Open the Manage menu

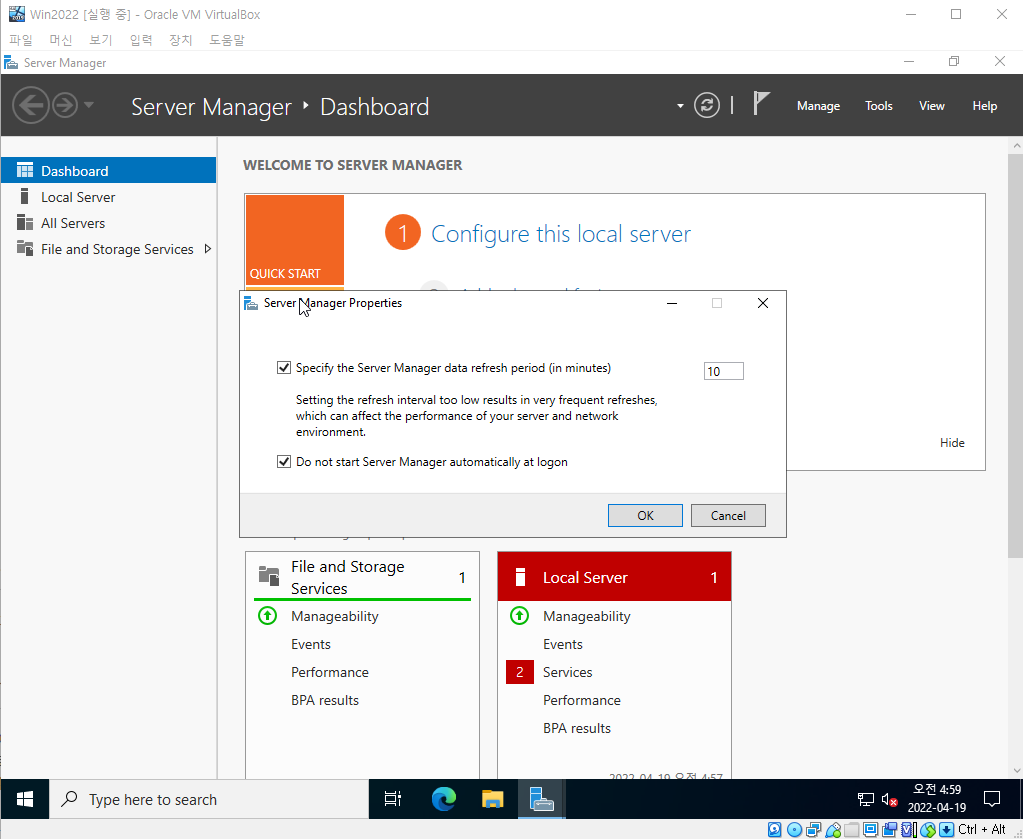pos(818,106)
